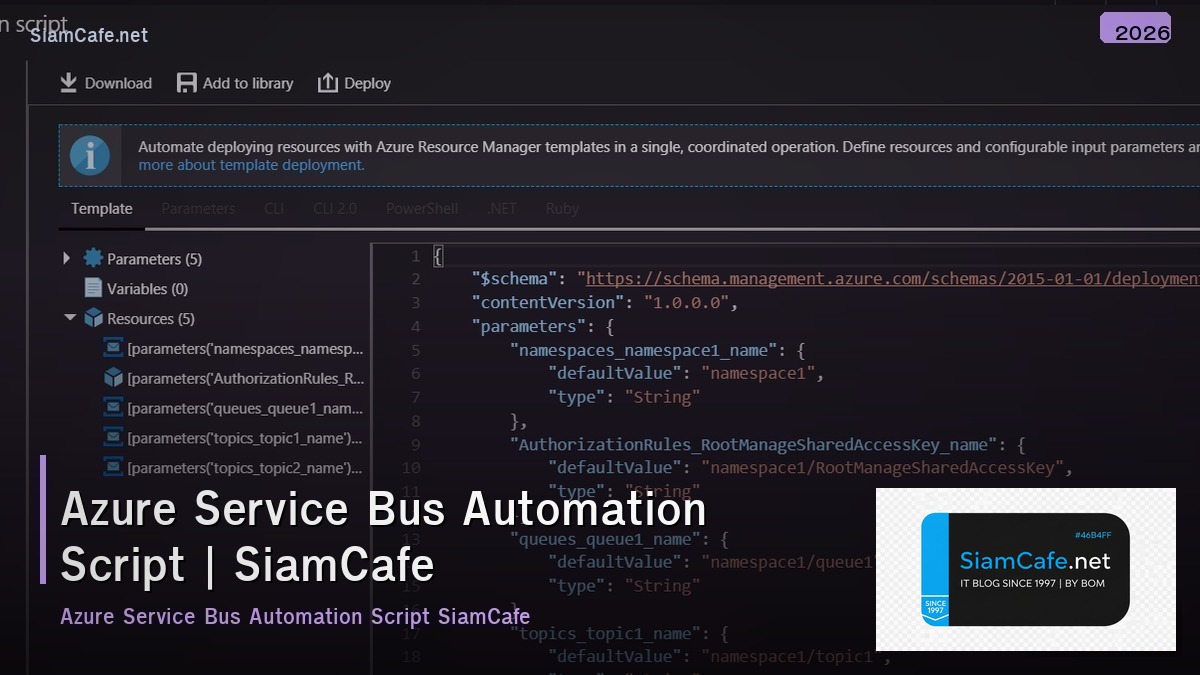1200x675 pixels.
Task: Expand the Parameters (5) tree node
Action: [x=66, y=258]
